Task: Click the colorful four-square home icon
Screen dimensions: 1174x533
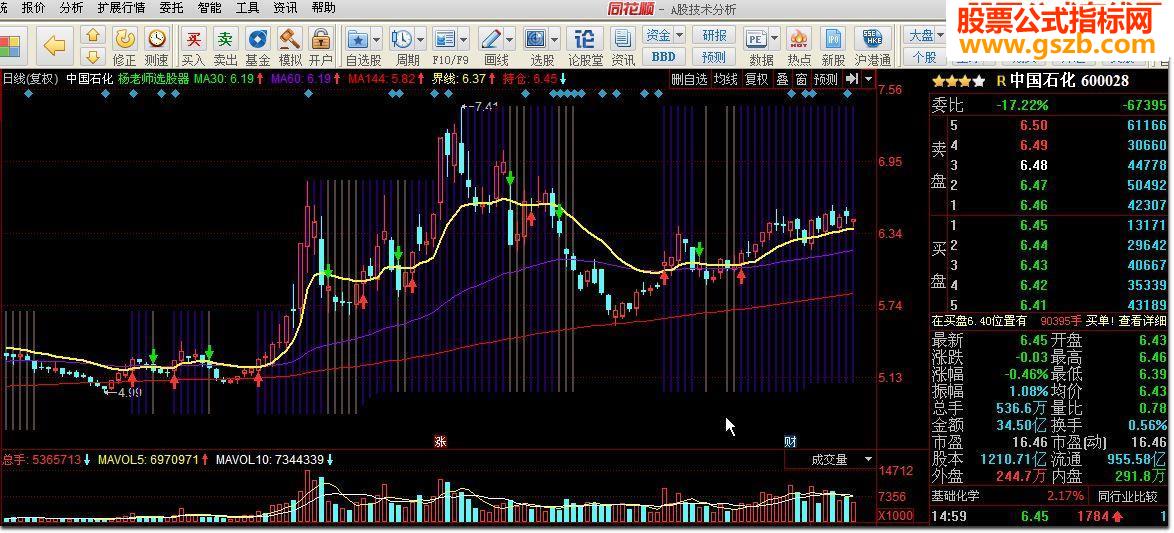Action: pos(10,45)
